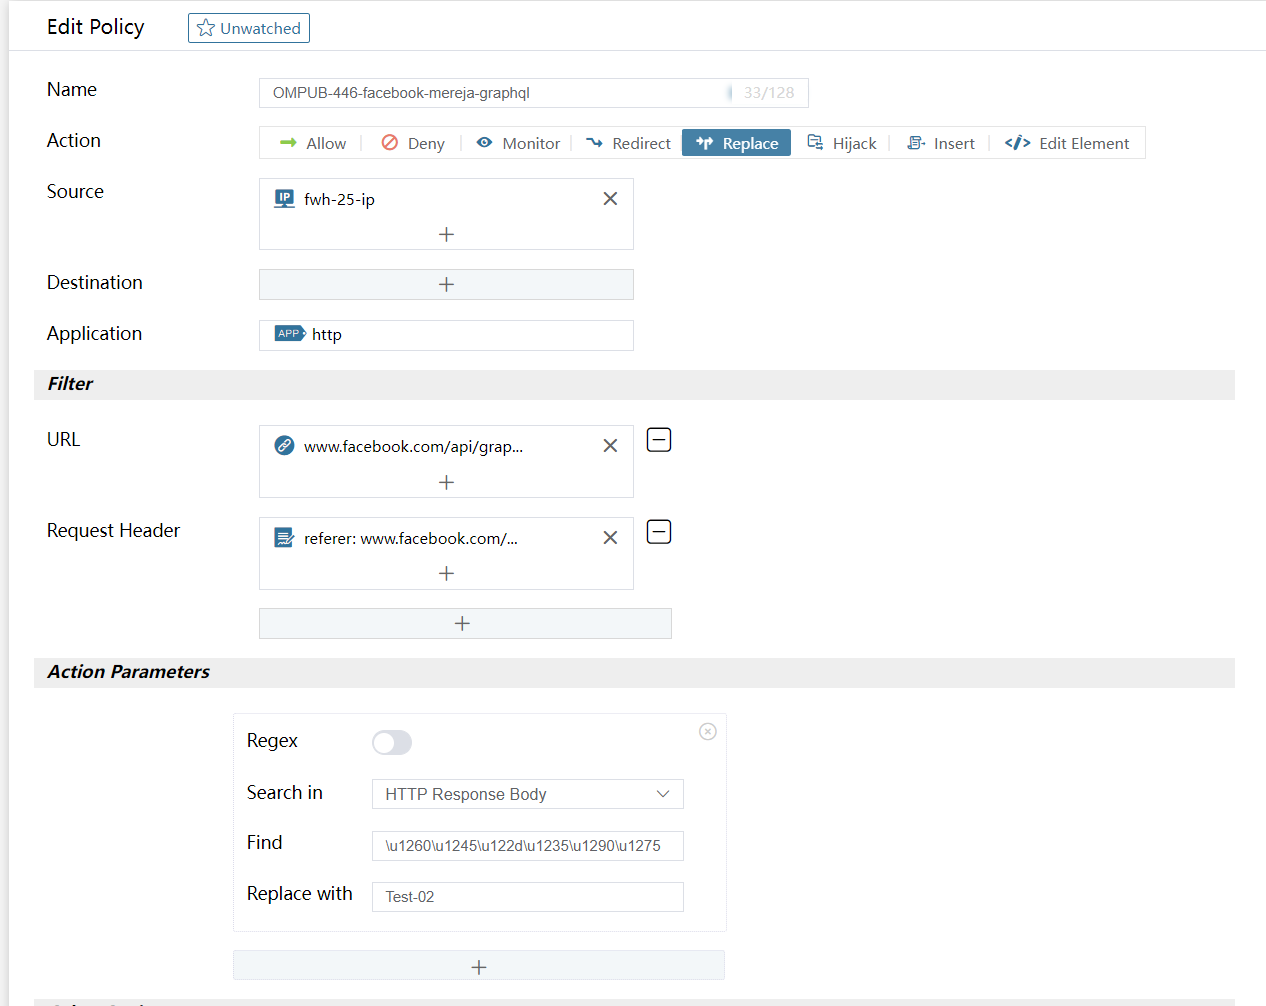
Task: Remove the facebook URL filter entry
Action: pyautogui.click(x=610, y=446)
